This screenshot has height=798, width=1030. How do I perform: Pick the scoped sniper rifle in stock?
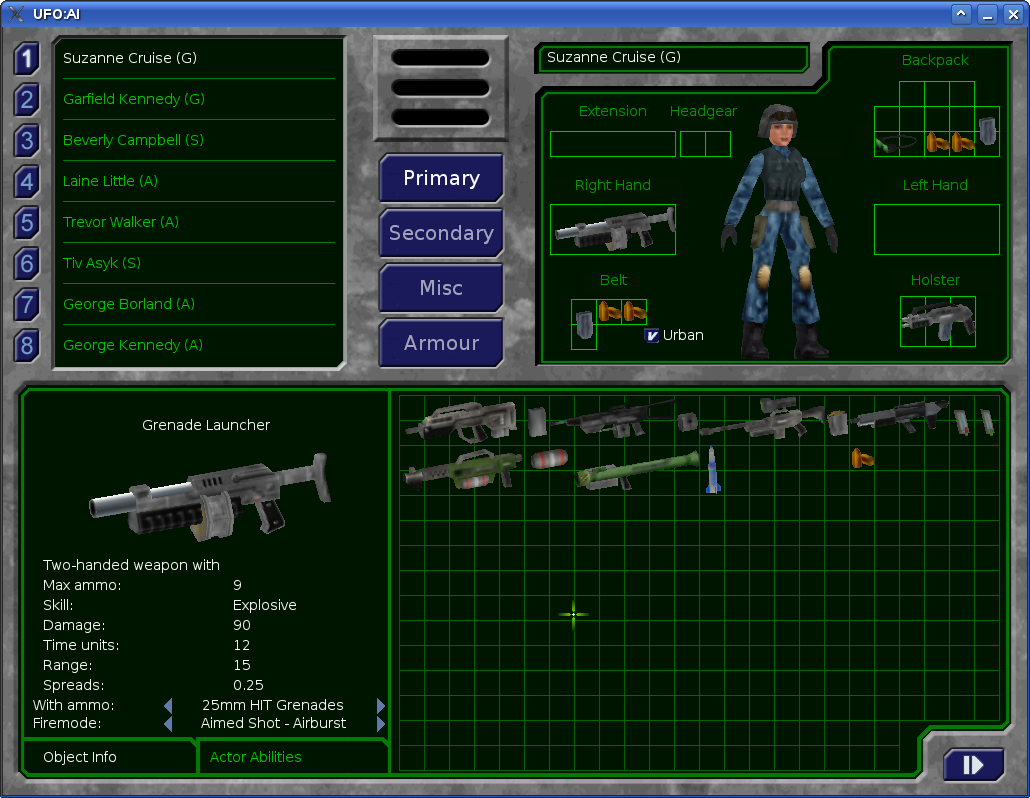(x=762, y=418)
